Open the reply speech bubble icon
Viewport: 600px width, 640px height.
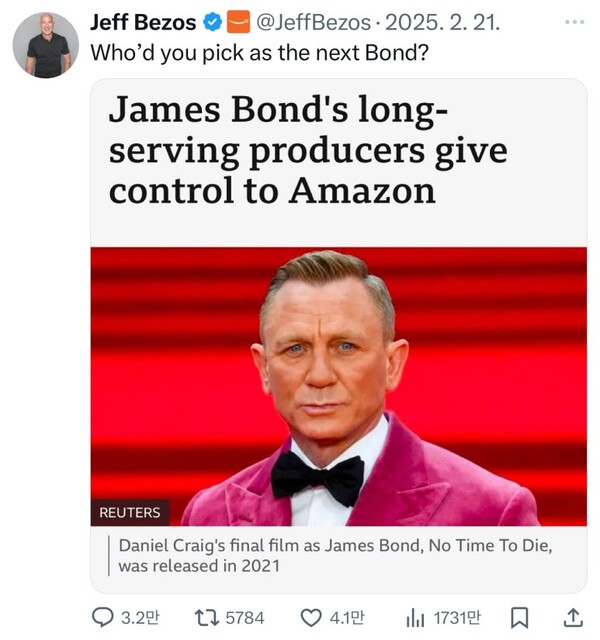point(103,617)
